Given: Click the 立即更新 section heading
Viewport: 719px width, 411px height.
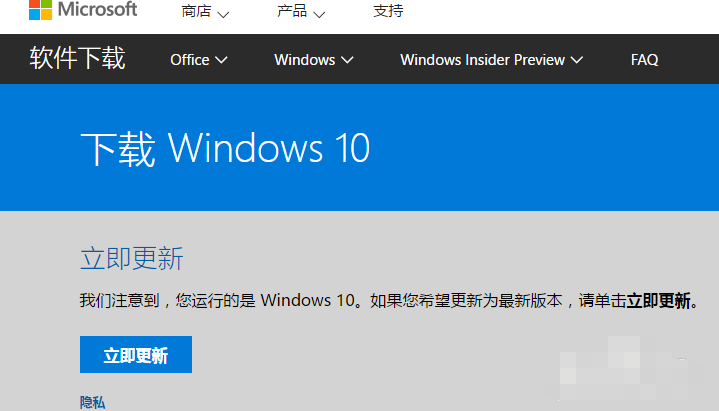Looking at the screenshot, I should coord(132,258).
